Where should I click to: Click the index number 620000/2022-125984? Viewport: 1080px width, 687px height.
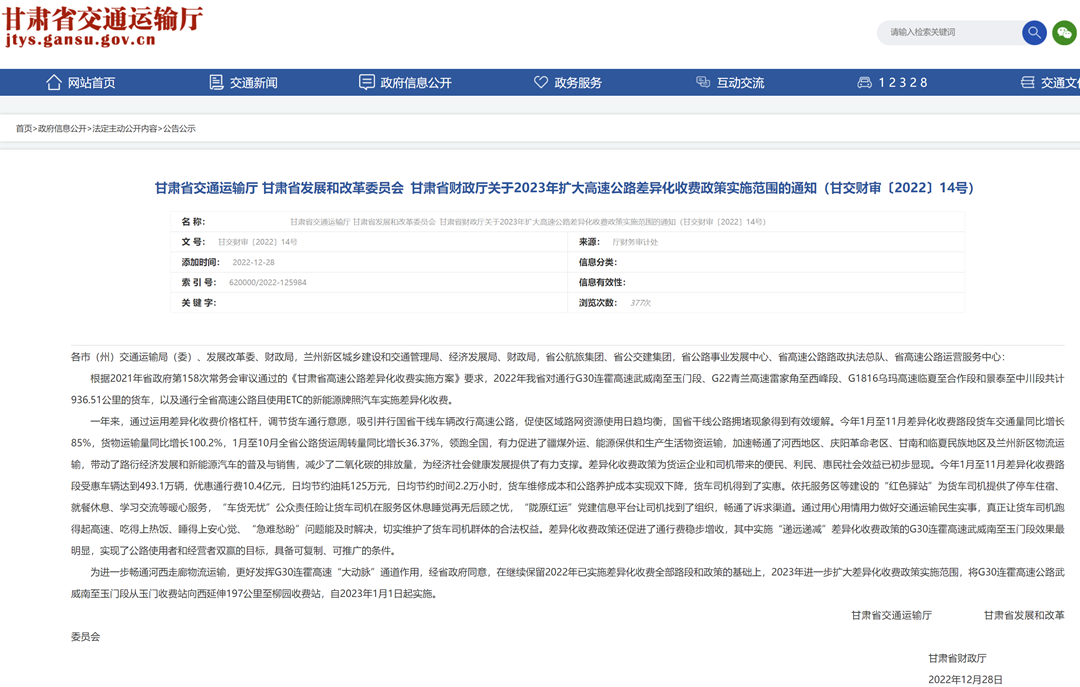(x=268, y=283)
